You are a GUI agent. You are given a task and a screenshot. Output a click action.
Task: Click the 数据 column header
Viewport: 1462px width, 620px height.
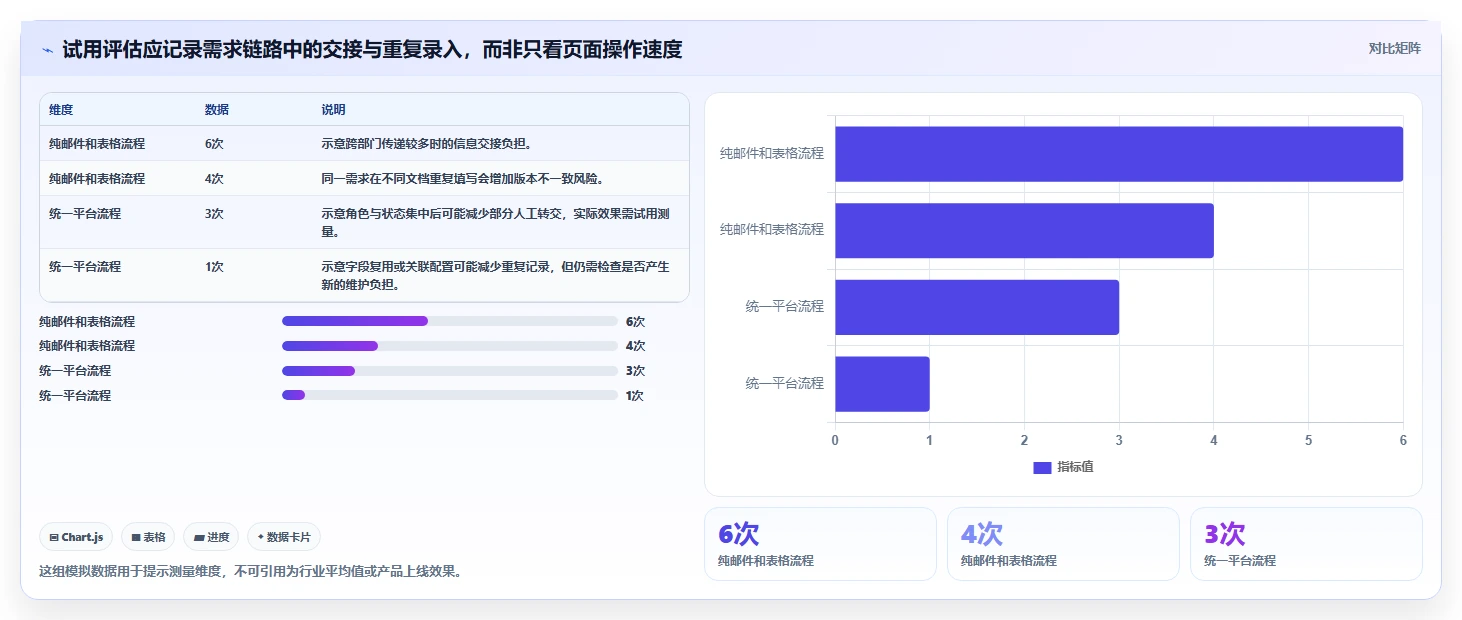tap(217, 110)
